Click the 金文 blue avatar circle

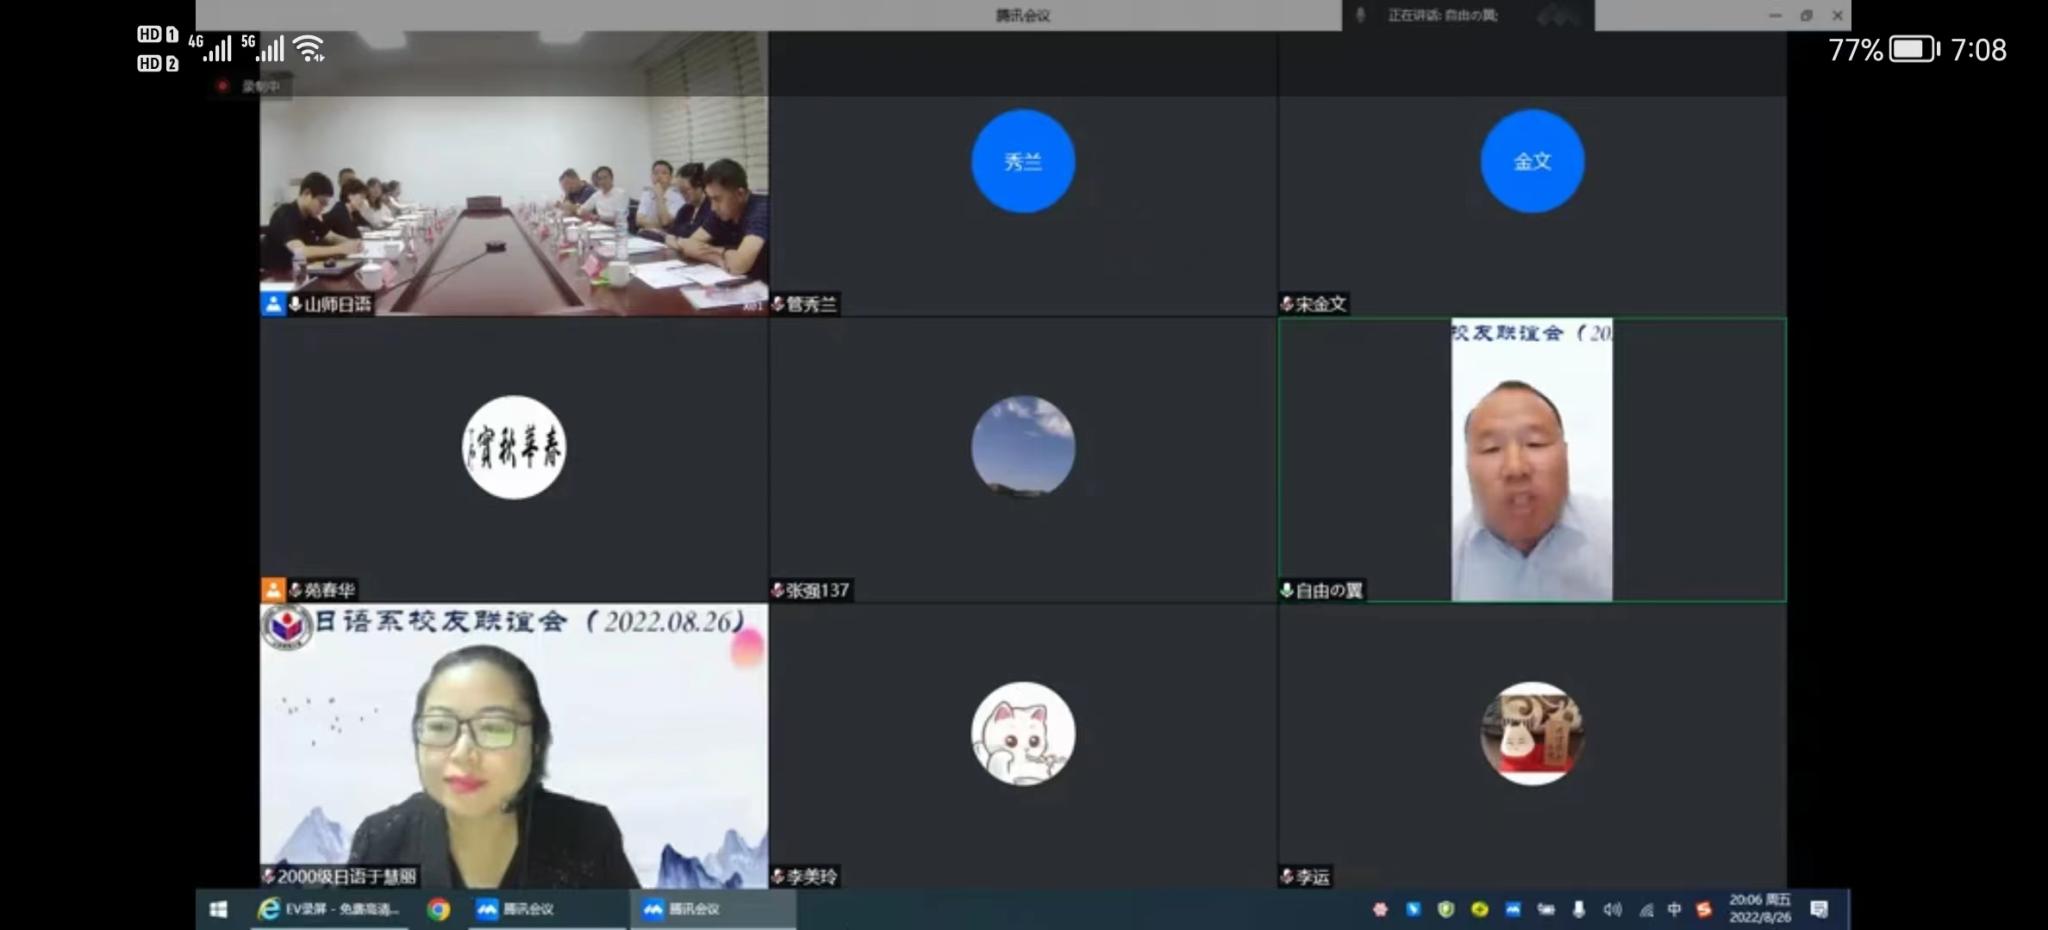[x=1531, y=161]
